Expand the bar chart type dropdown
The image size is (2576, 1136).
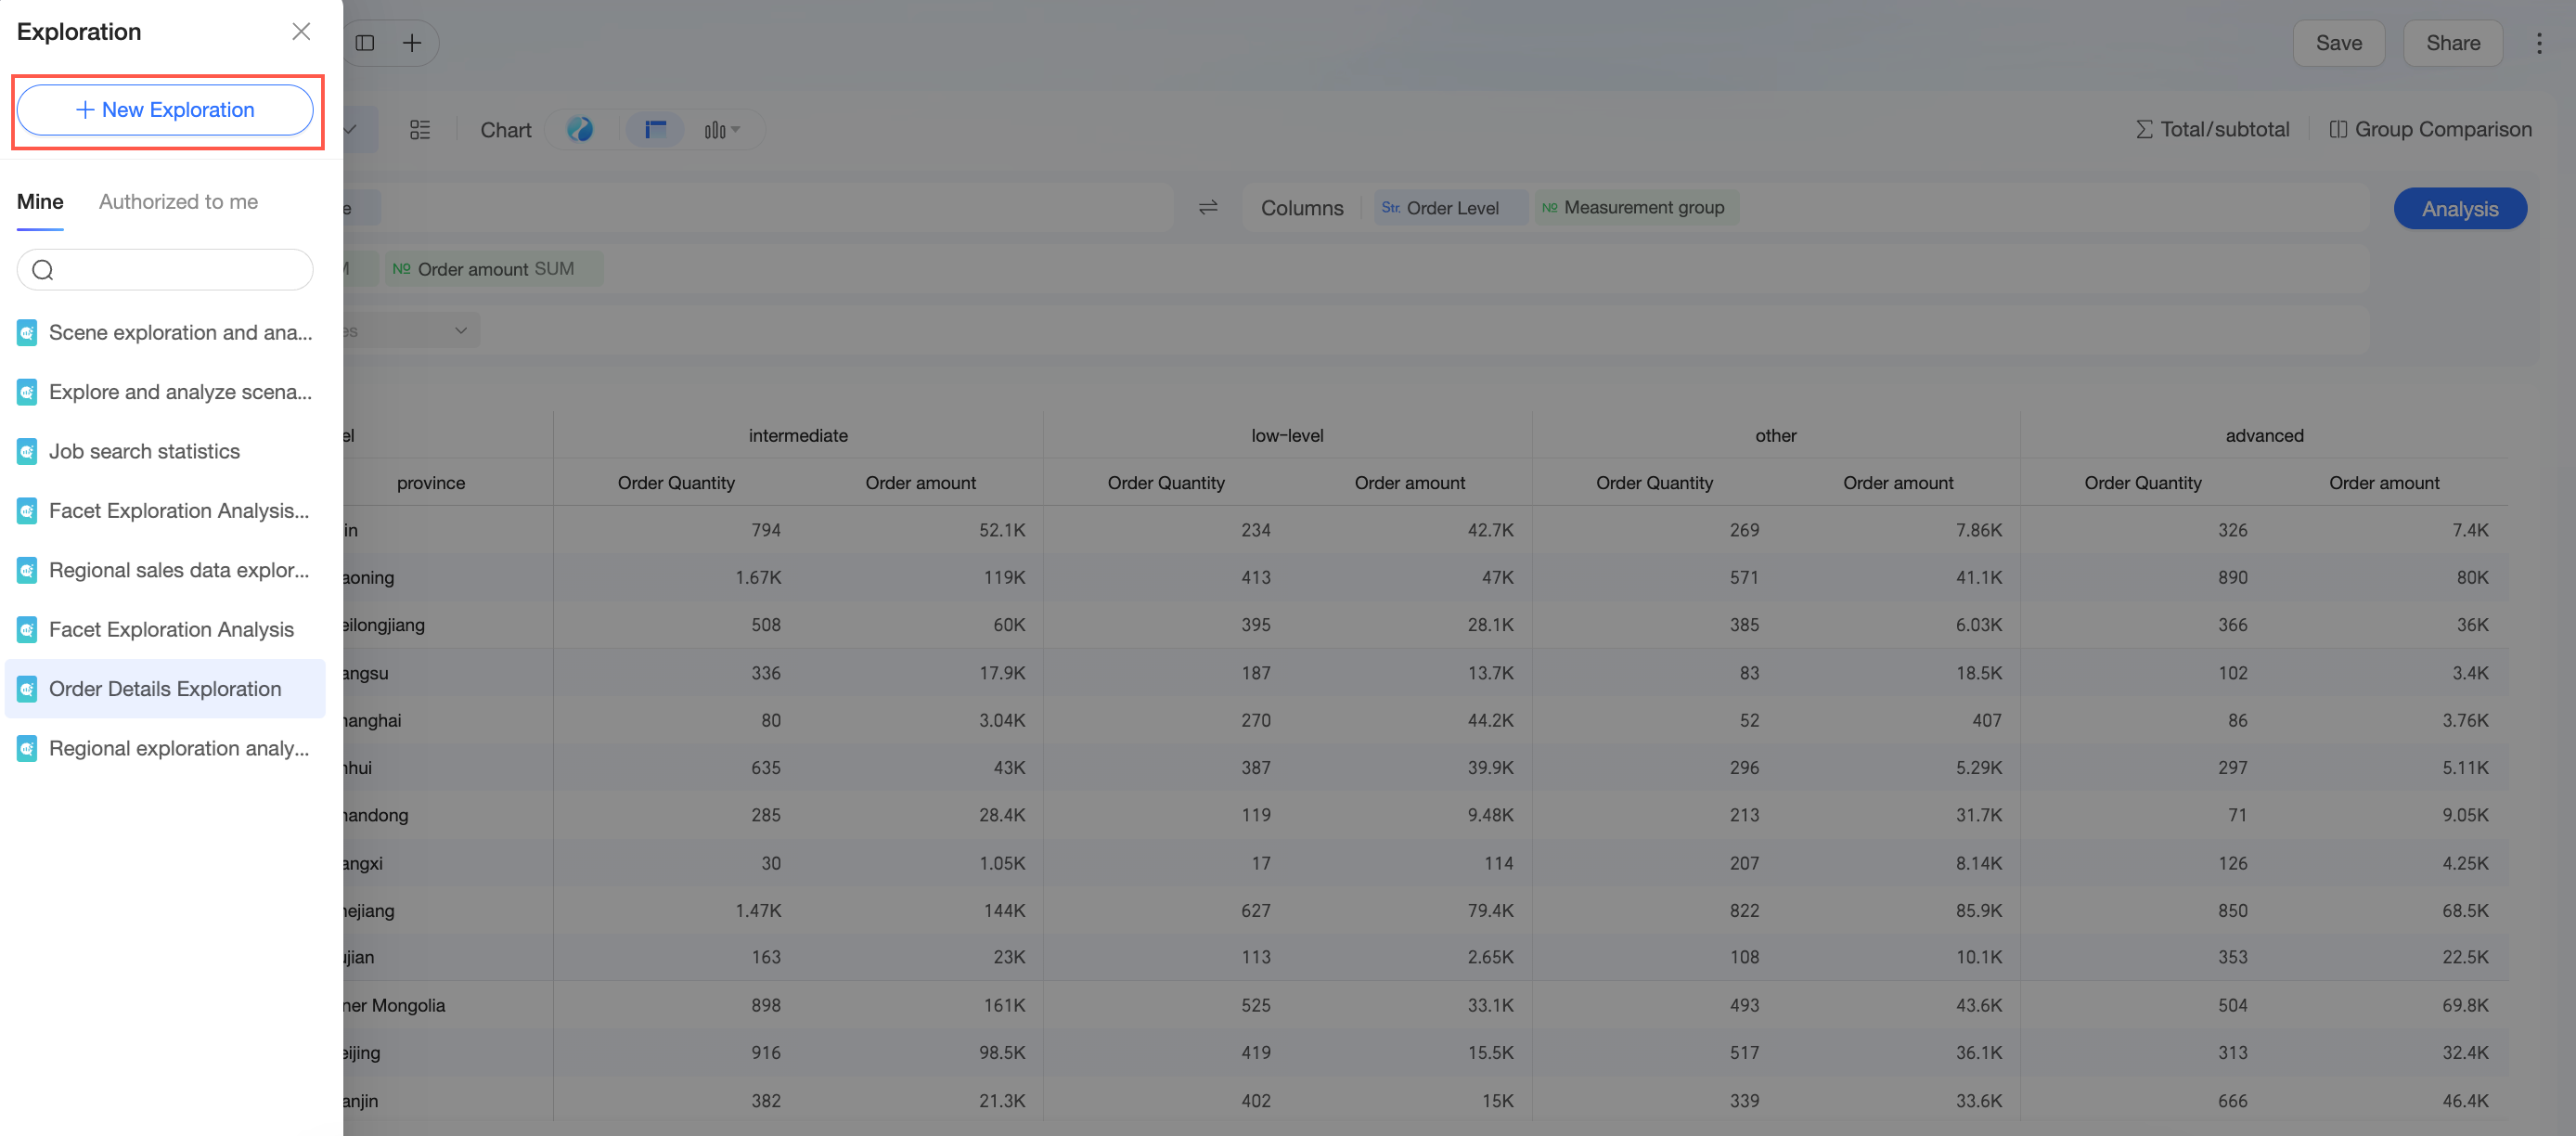(722, 130)
